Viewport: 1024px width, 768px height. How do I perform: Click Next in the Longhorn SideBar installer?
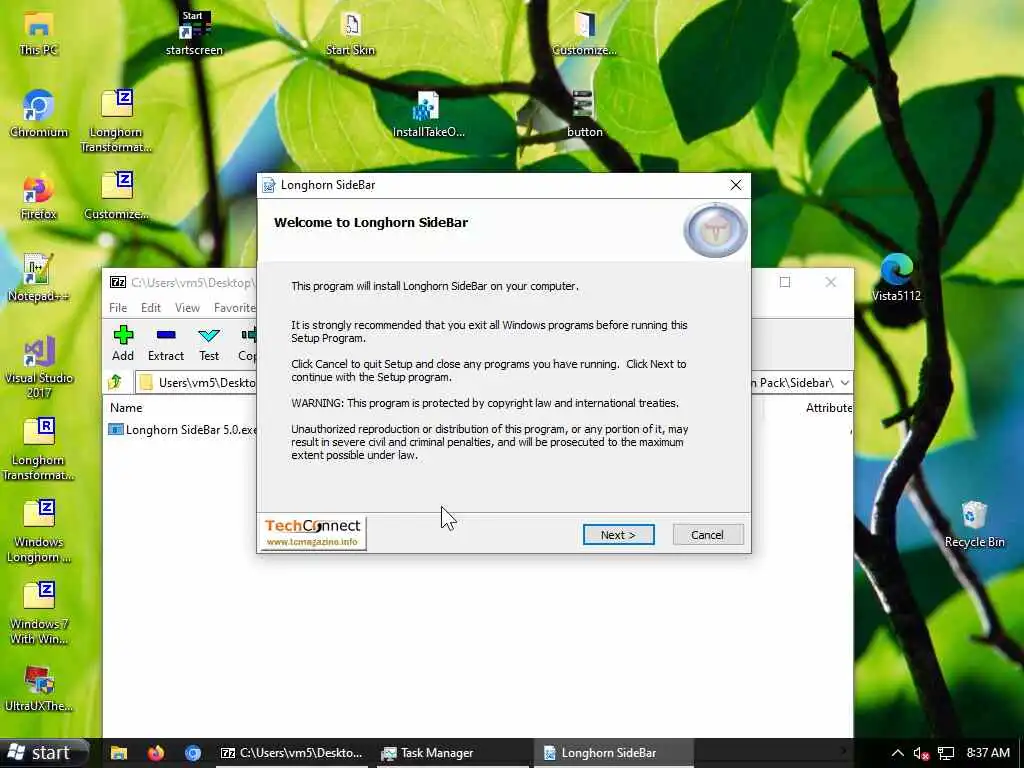click(618, 535)
